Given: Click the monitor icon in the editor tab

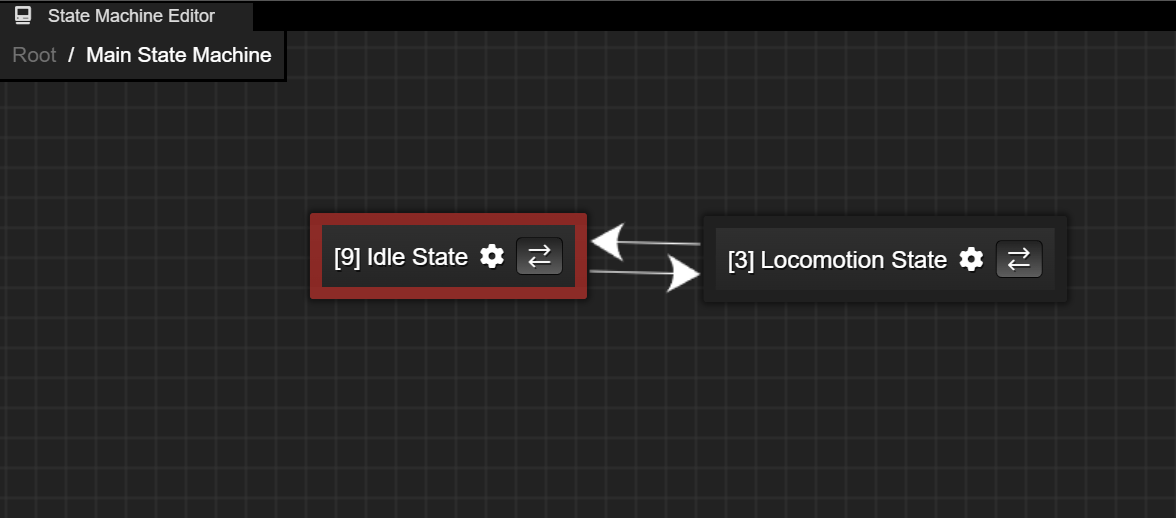Looking at the screenshot, I should click(23, 15).
